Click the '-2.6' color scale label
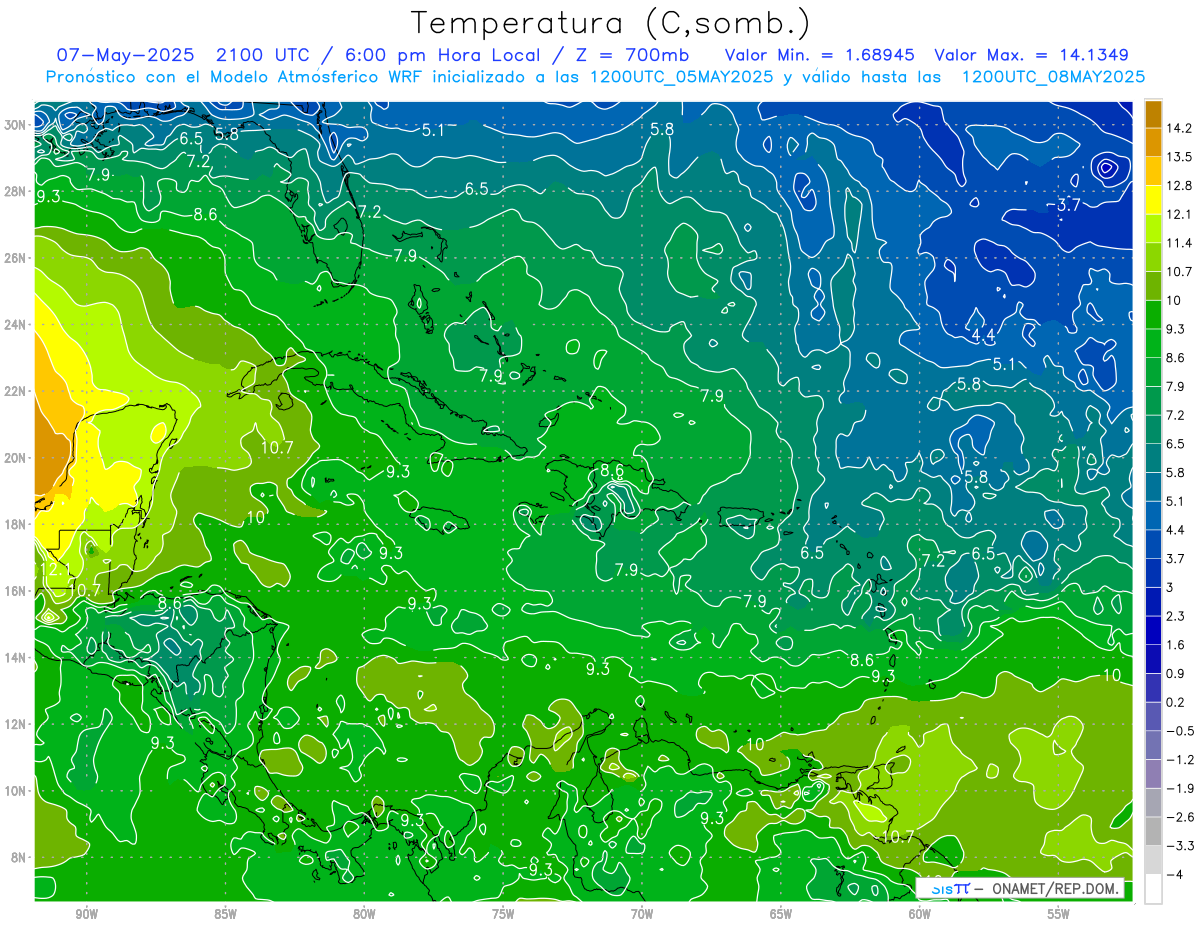This screenshot has height=927, width=1200. pyautogui.click(x=1181, y=817)
